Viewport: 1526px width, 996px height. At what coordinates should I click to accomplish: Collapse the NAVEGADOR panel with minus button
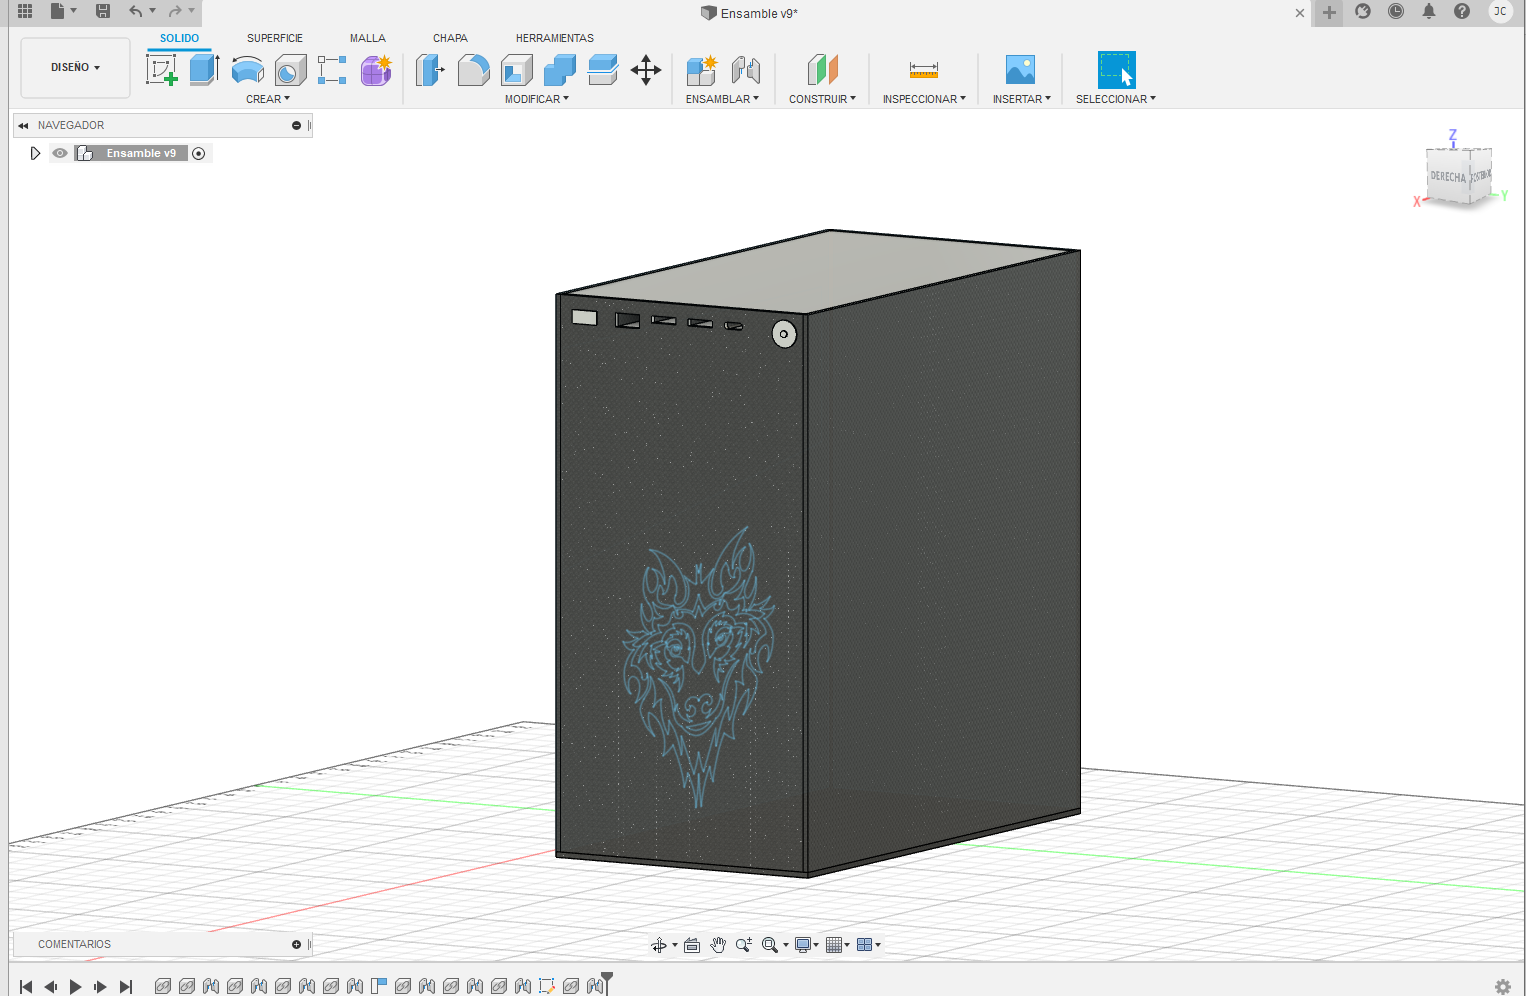click(296, 125)
